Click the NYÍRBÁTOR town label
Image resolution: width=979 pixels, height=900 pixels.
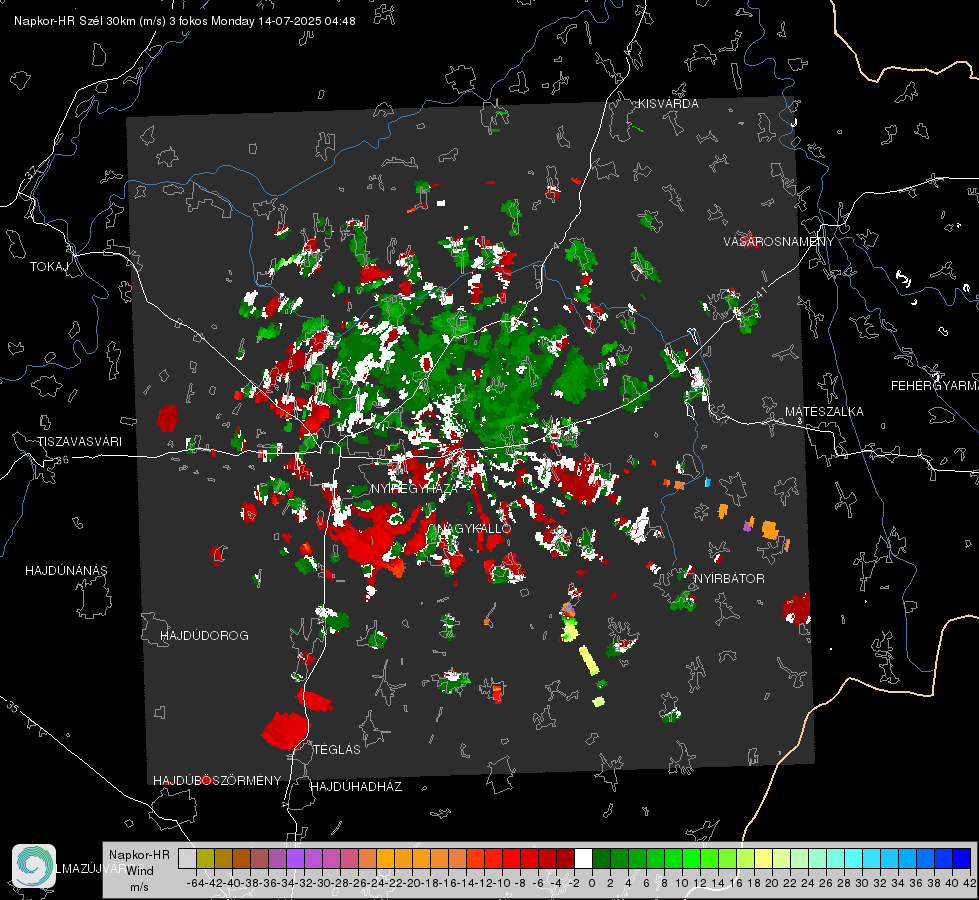pos(729,578)
